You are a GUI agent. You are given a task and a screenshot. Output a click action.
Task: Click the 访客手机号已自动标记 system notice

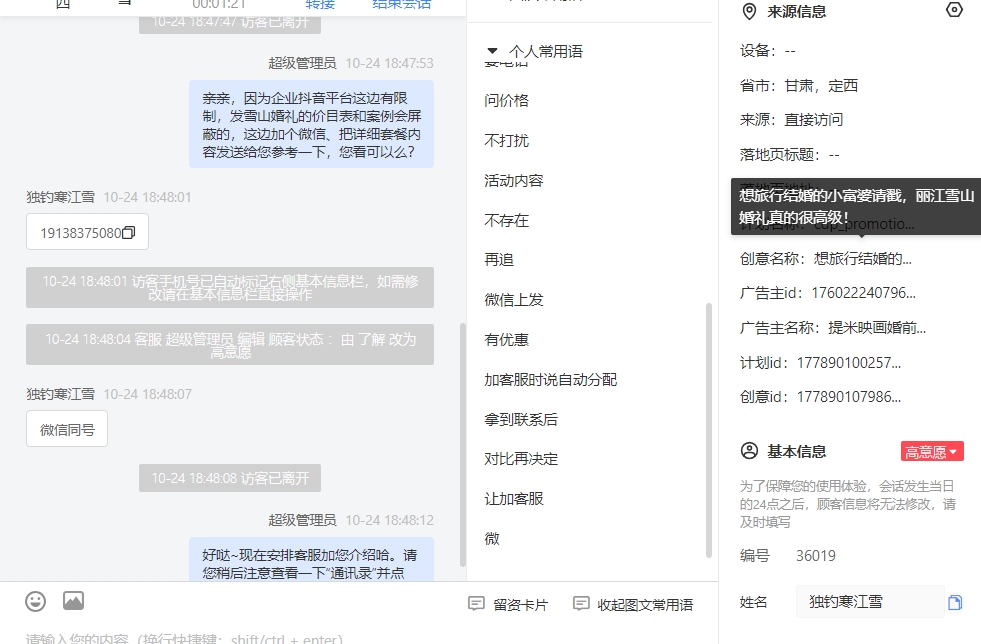(230, 288)
